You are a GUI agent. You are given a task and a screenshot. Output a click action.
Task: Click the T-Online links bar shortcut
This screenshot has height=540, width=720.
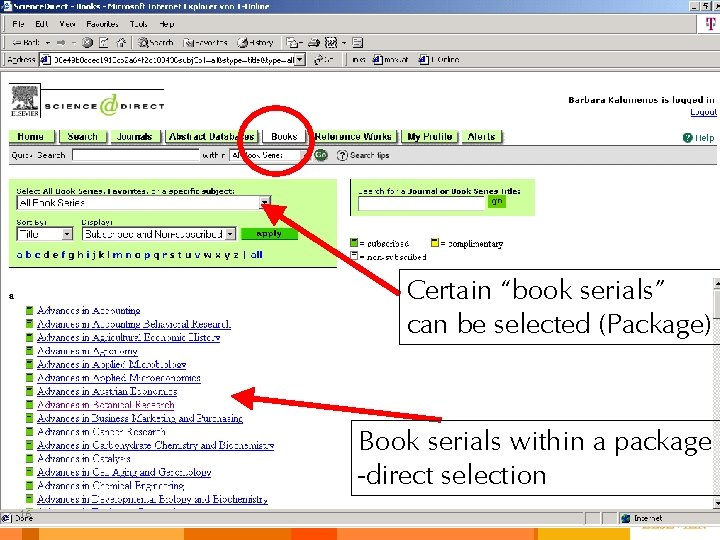(x=439, y=60)
